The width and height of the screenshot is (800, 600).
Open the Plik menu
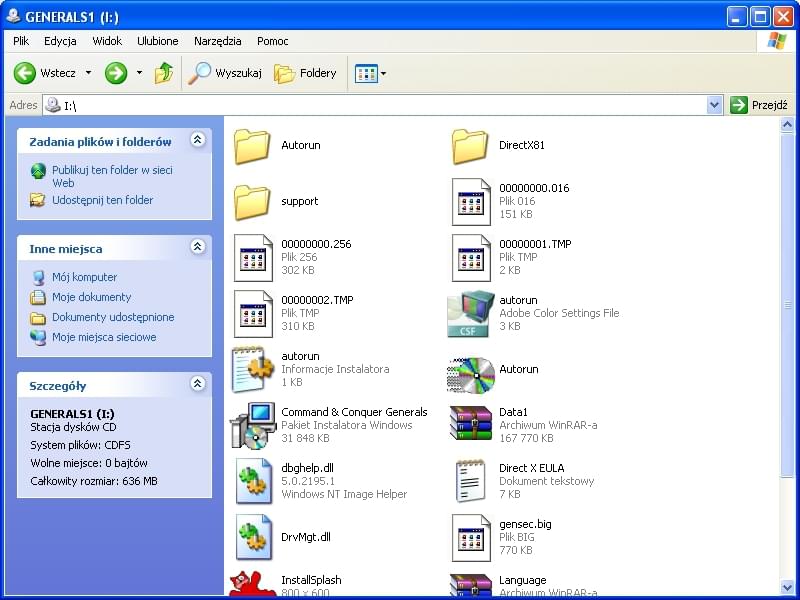21,41
